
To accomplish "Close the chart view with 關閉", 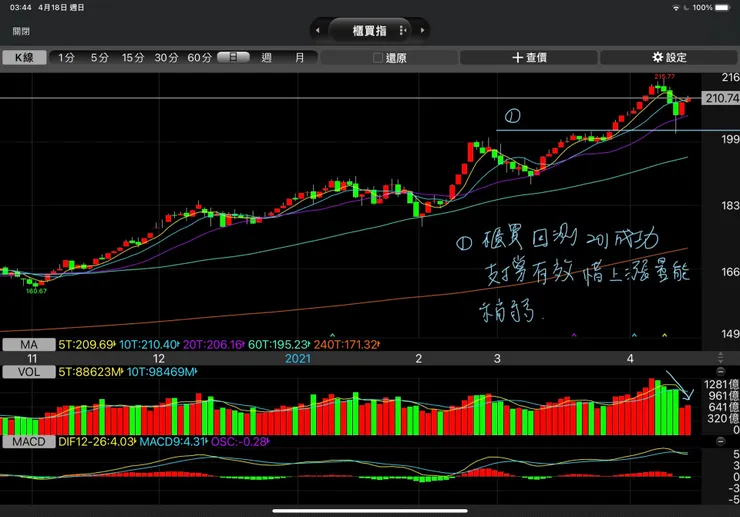I will point(21,31).
